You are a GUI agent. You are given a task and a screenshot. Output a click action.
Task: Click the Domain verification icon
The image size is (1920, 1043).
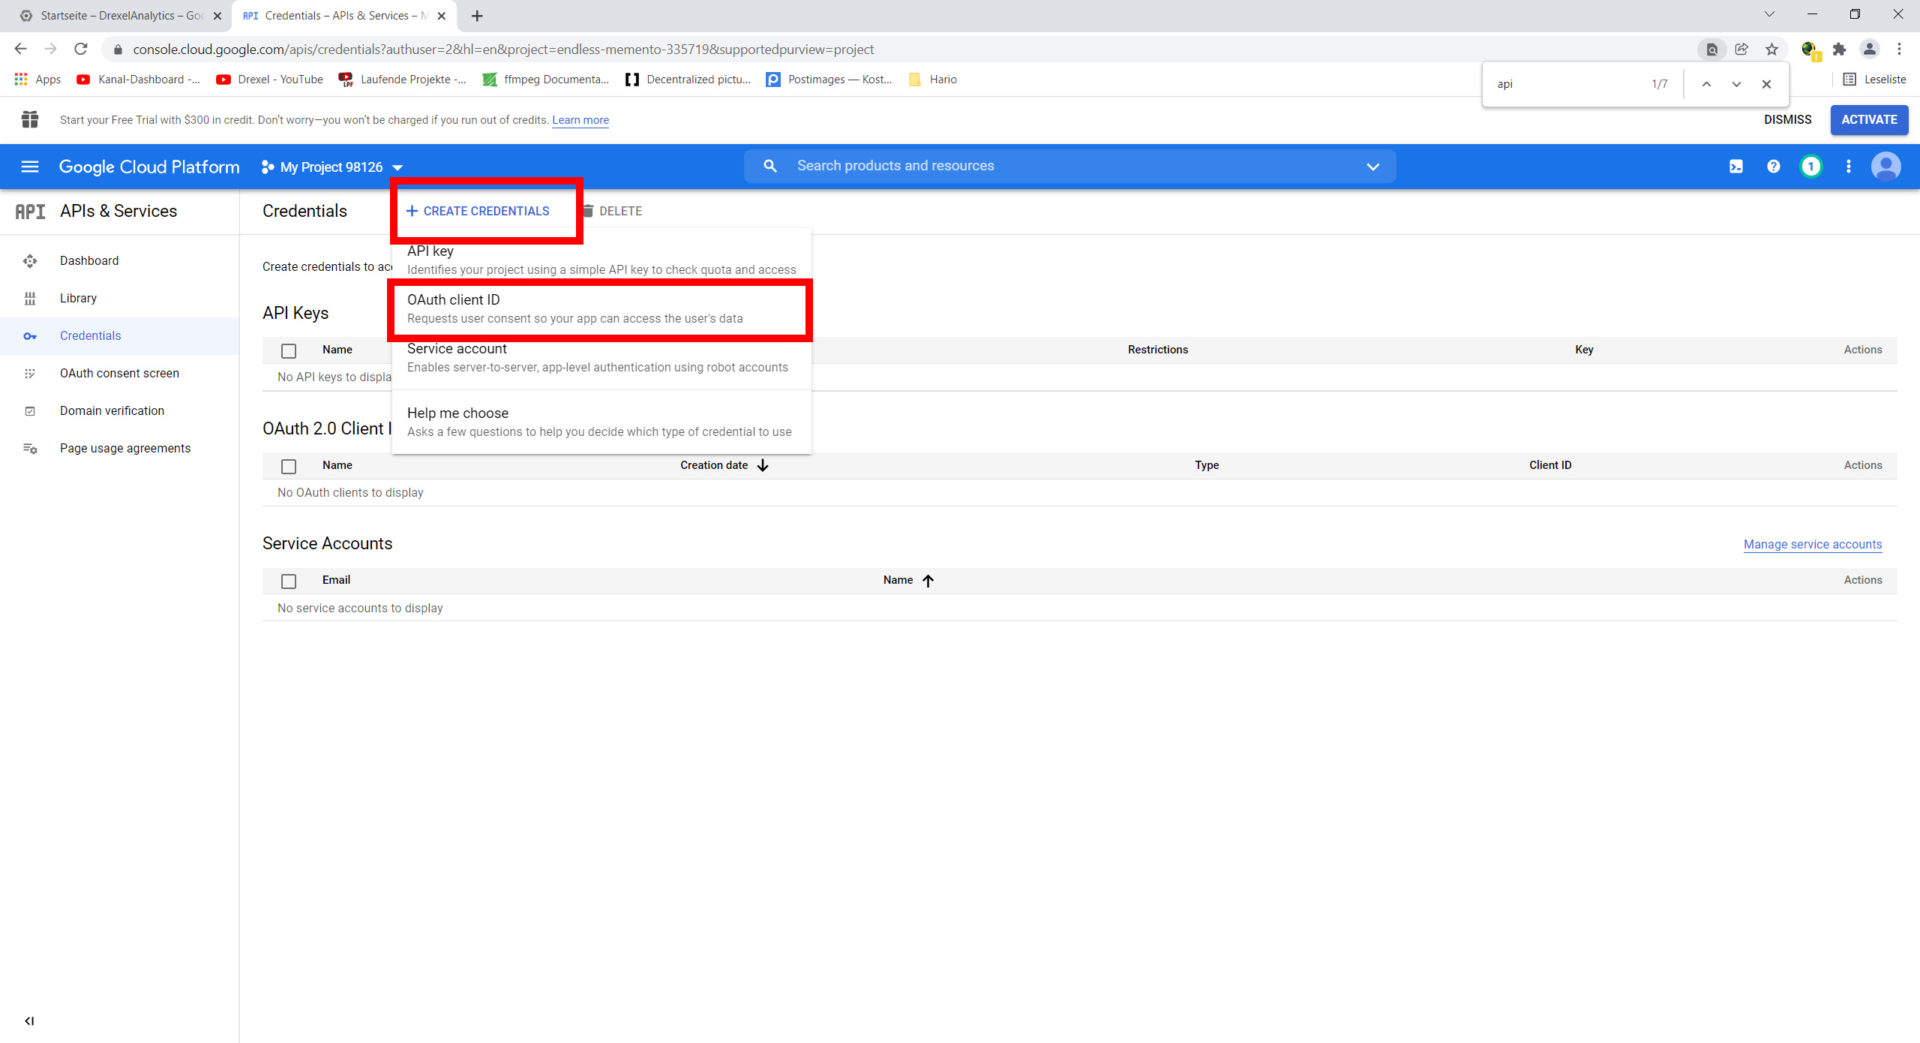click(x=30, y=411)
